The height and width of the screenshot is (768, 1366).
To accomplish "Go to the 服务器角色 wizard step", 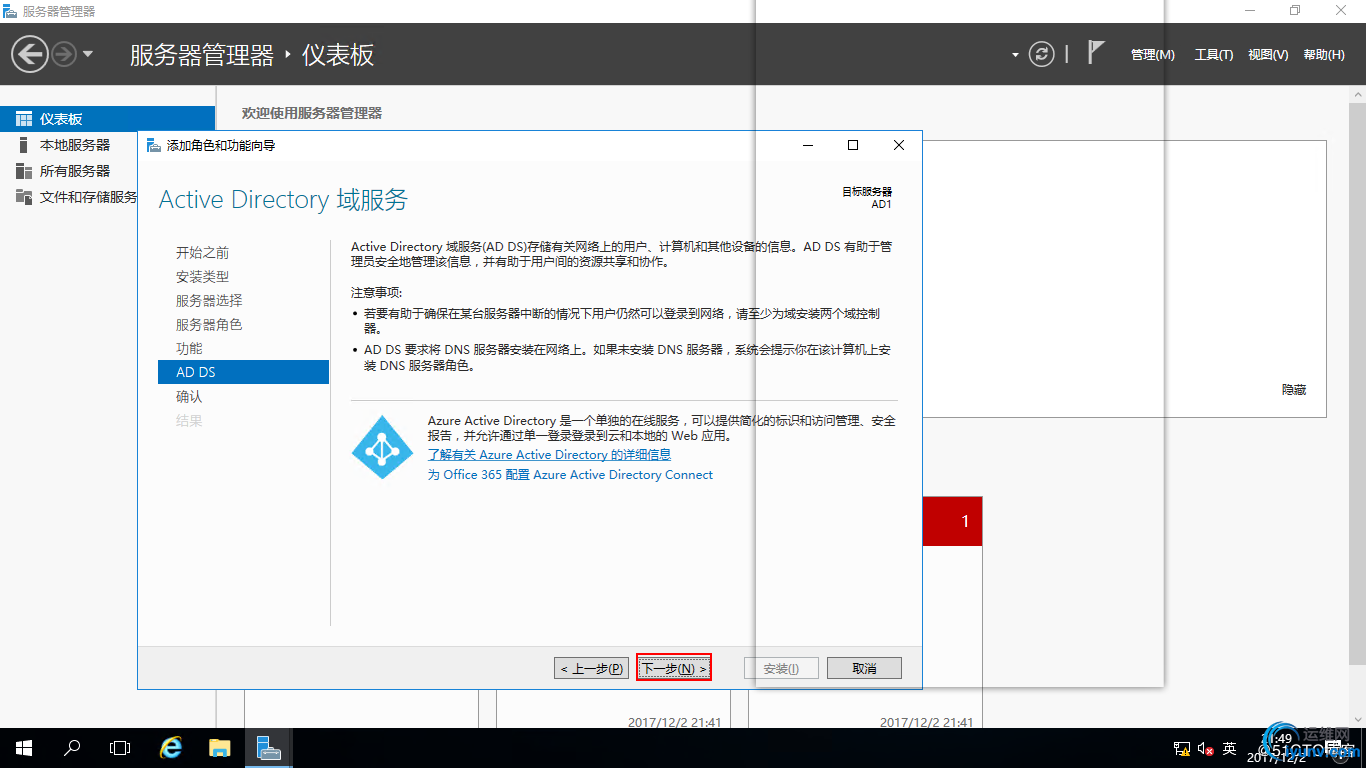I will click(x=209, y=325).
